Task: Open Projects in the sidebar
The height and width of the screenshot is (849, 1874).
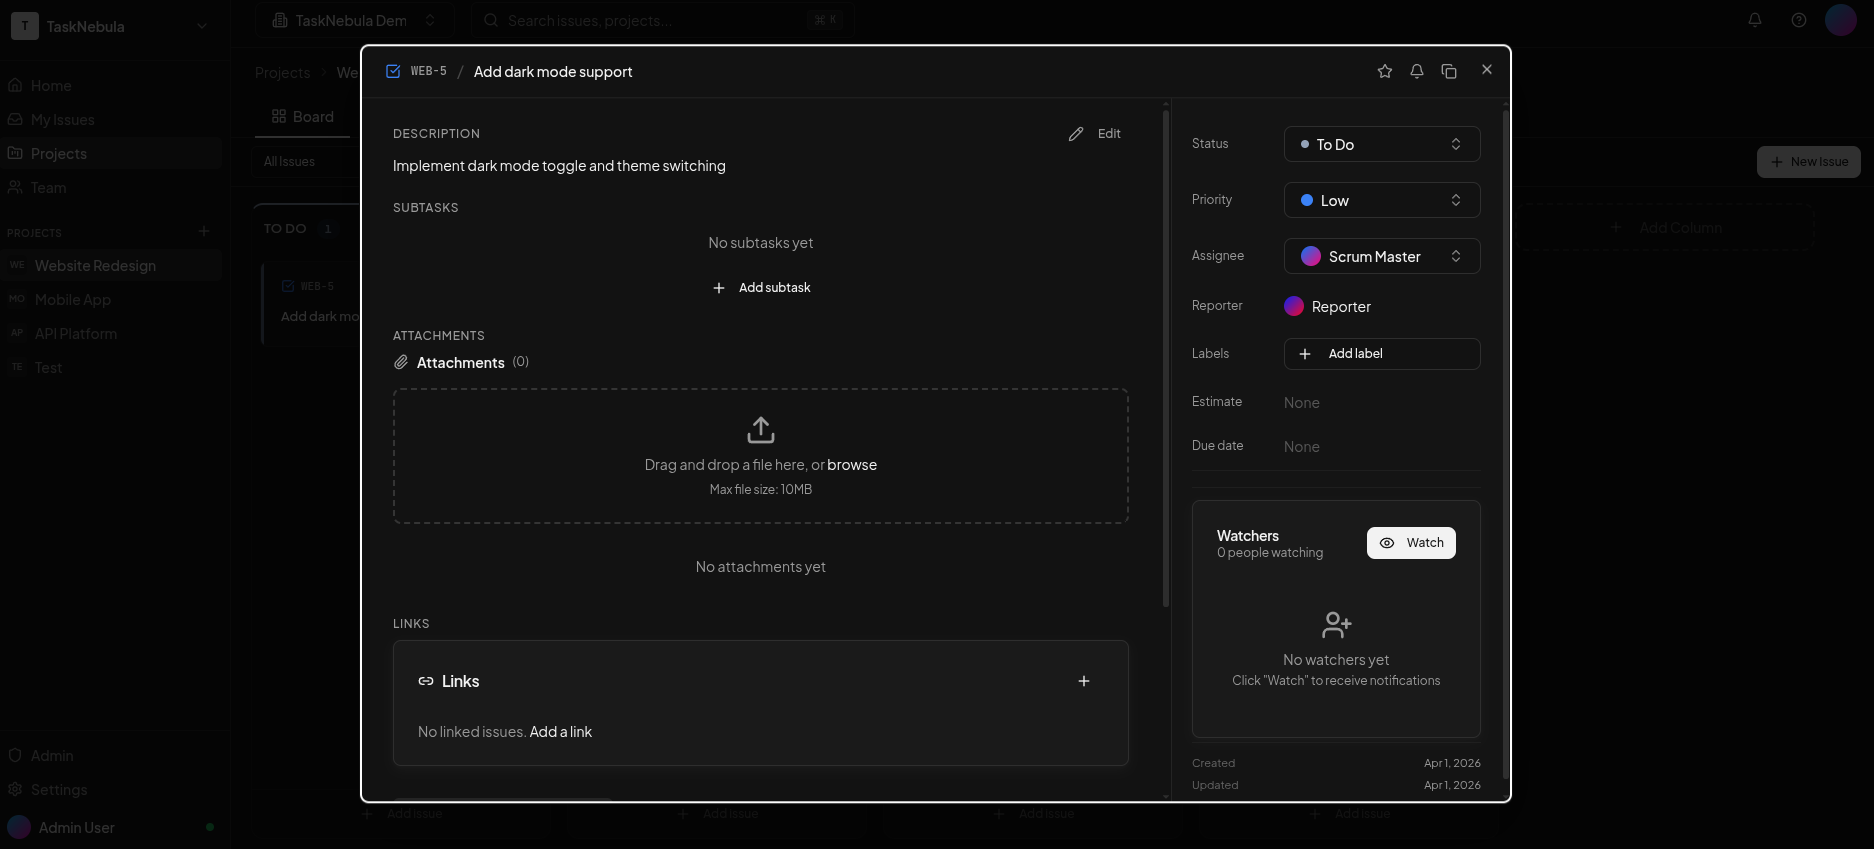Action: 111,154
